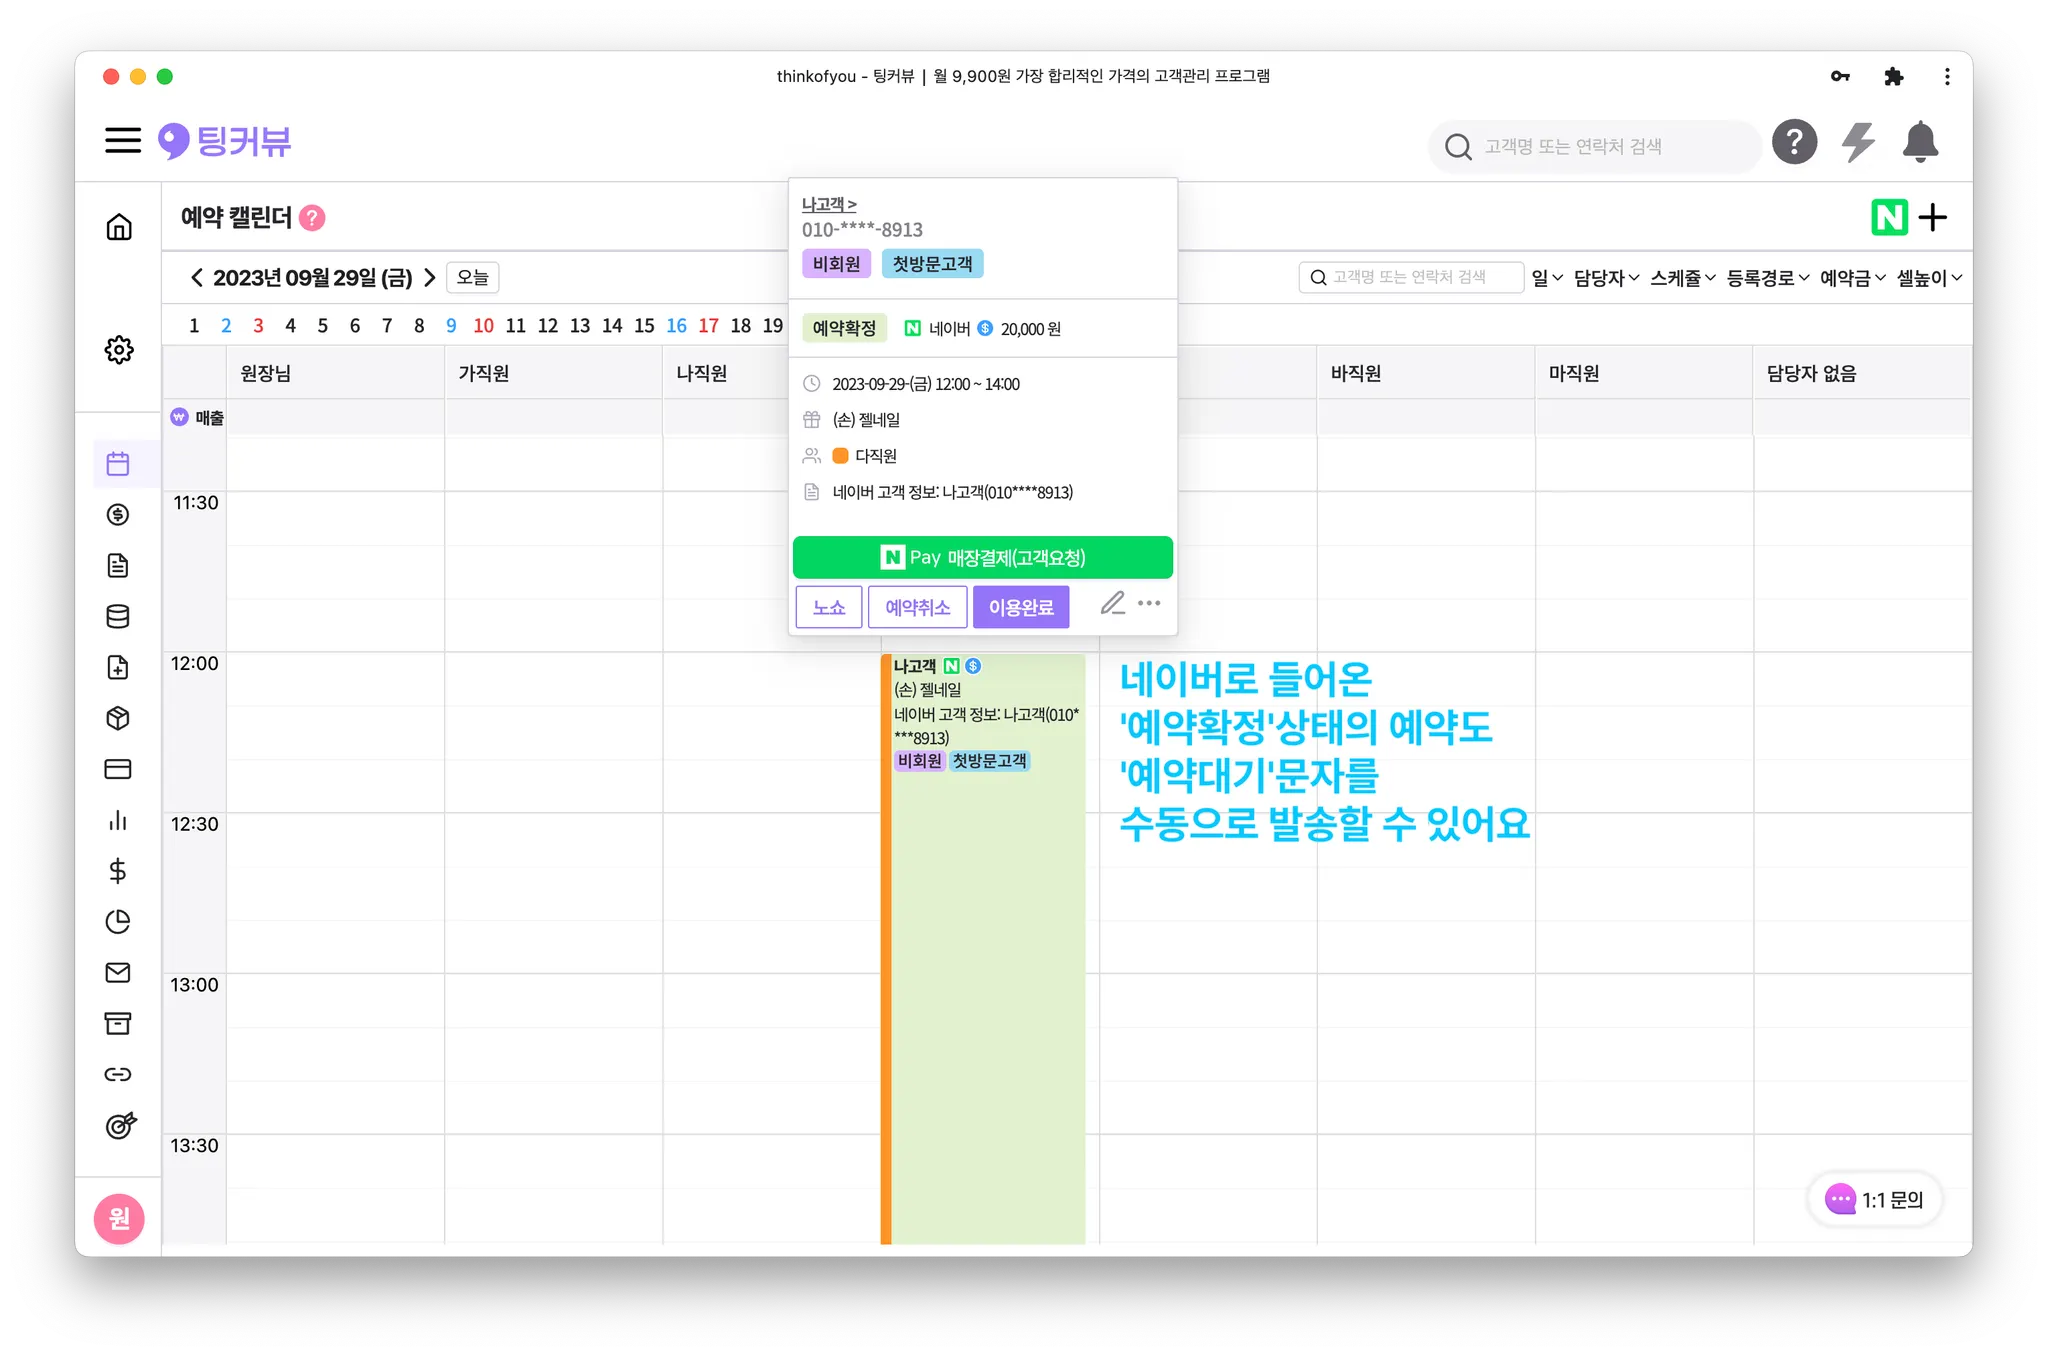Click the calendar customer search field

(x=1410, y=277)
